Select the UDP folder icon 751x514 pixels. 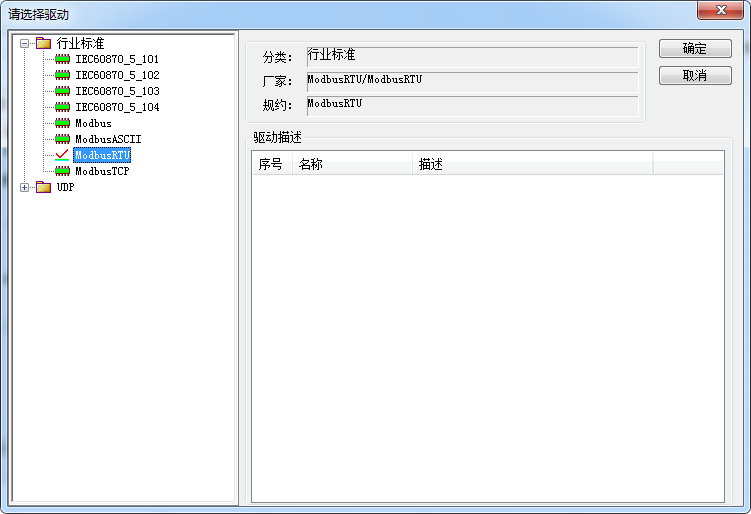[43, 187]
